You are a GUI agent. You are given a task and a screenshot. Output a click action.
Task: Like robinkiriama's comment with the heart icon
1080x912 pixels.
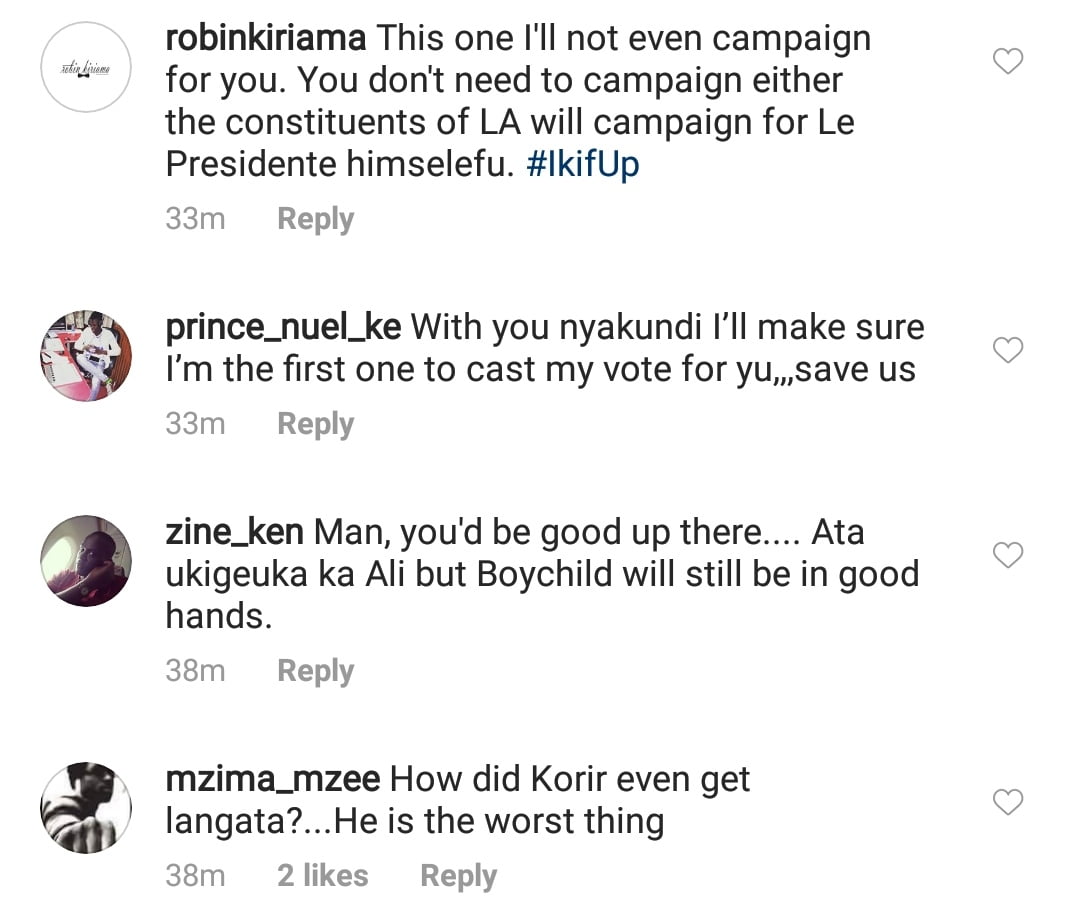[x=1007, y=62]
